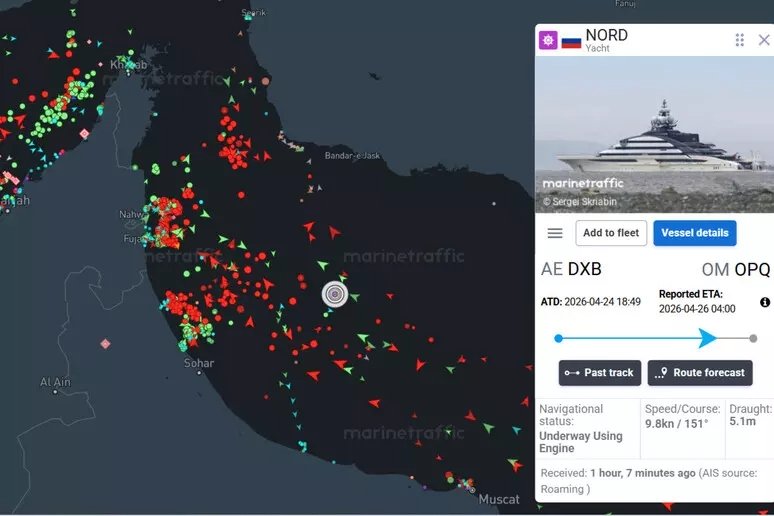
Task: Click the OPQ destination port code
Action: [752, 269]
